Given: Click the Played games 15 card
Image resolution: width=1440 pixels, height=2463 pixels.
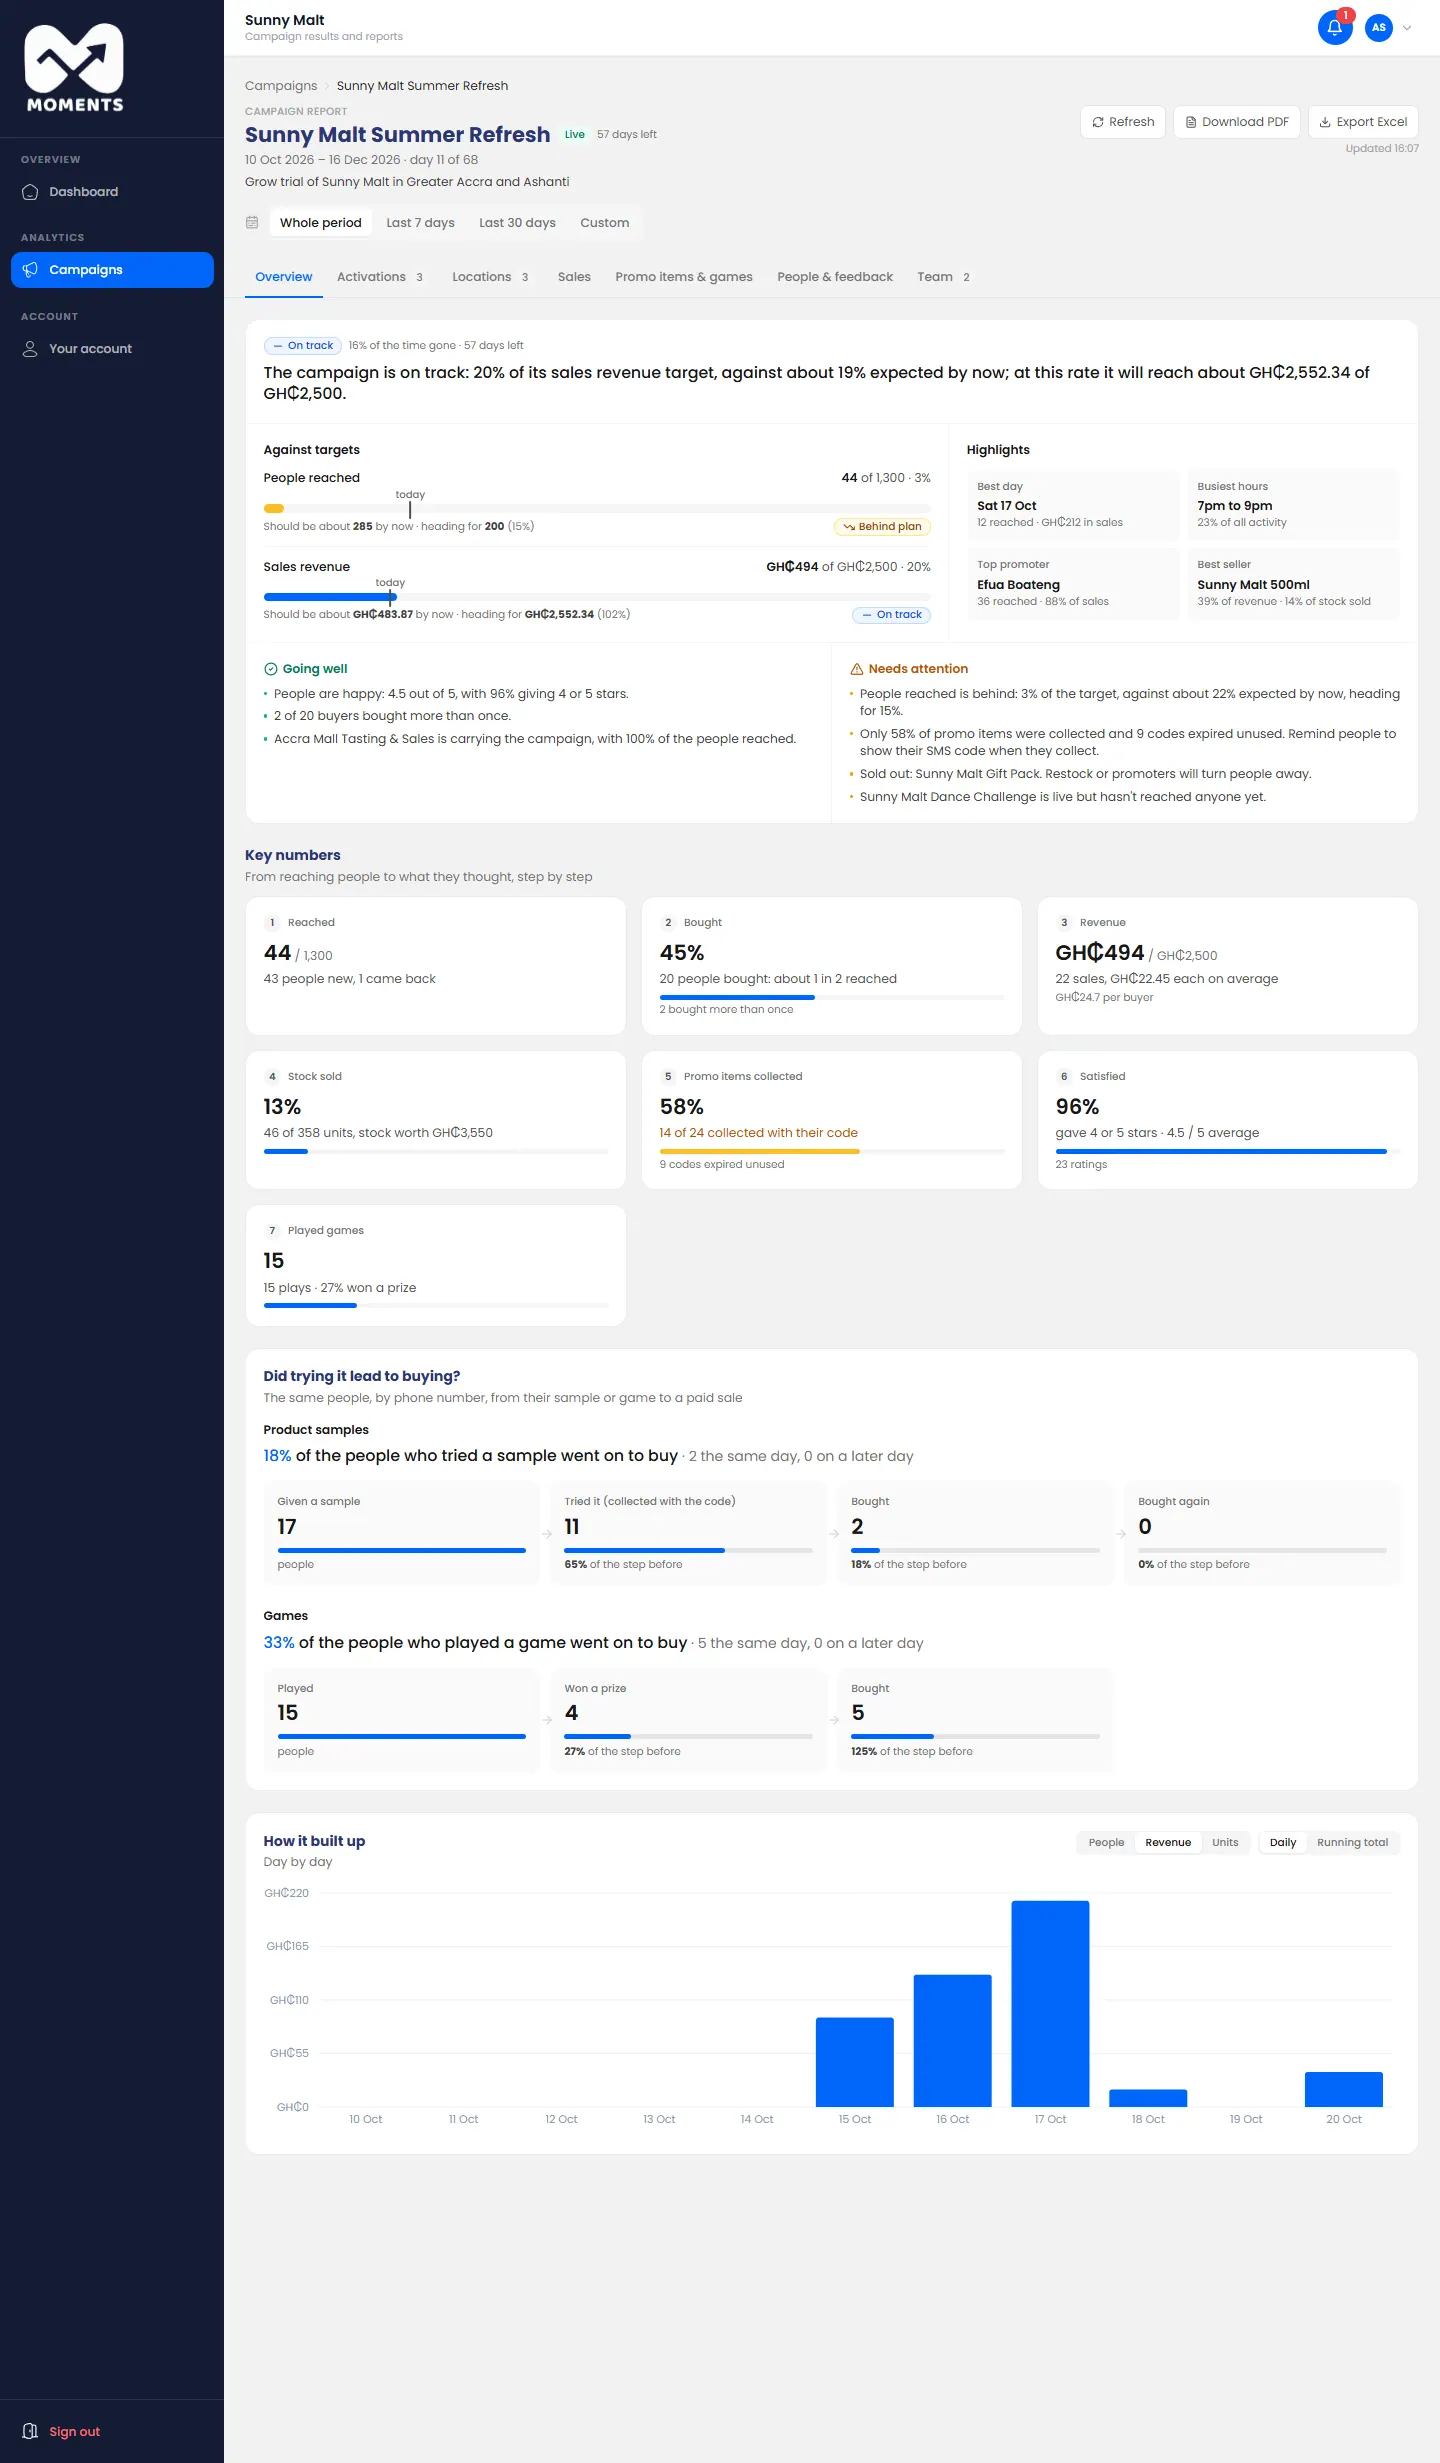Looking at the screenshot, I should tap(436, 1266).
